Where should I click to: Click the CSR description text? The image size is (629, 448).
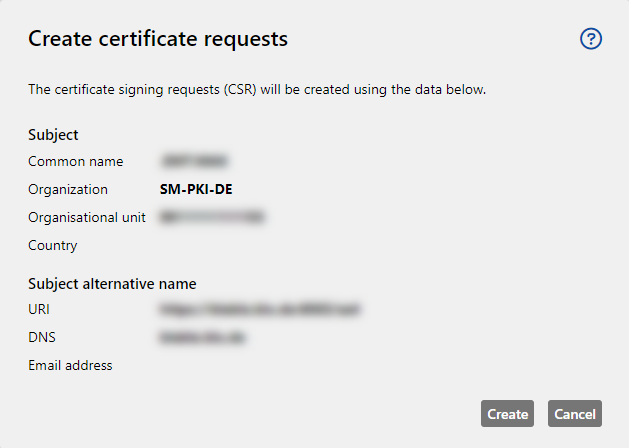click(257, 89)
